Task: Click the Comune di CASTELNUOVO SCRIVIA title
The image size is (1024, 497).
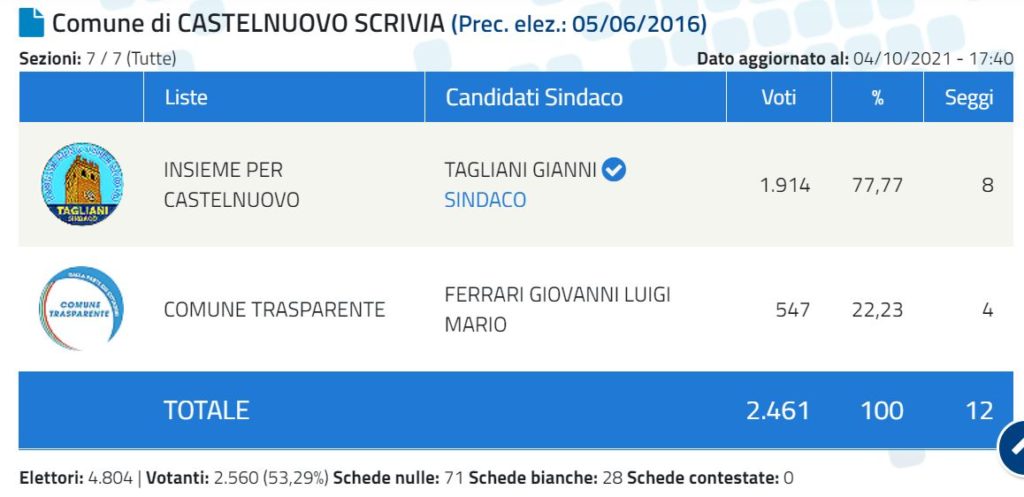Action: pos(248,24)
